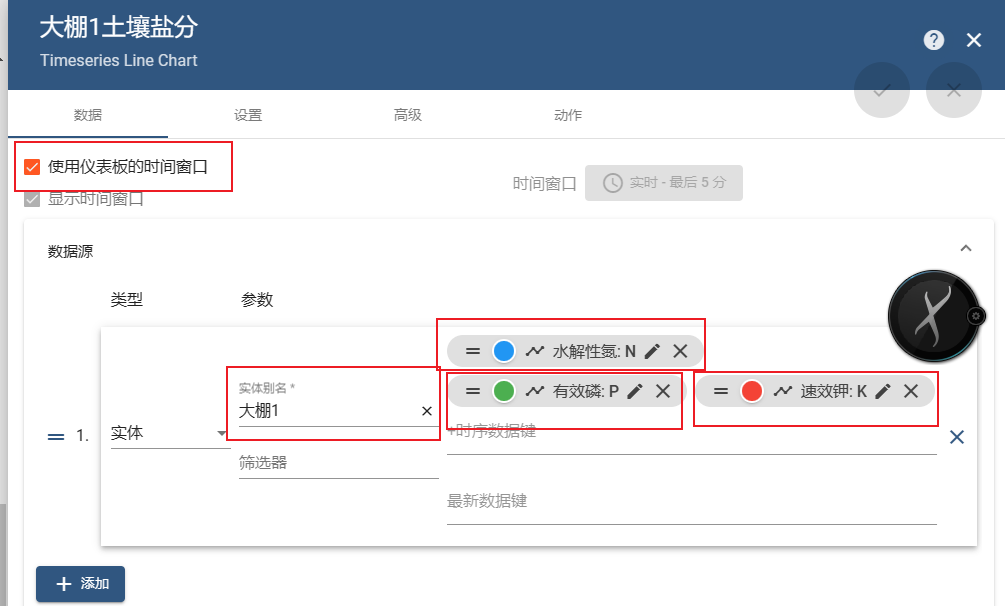Click the 筛选器 filter field
The height and width of the screenshot is (606, 1005).
(338, 463)
